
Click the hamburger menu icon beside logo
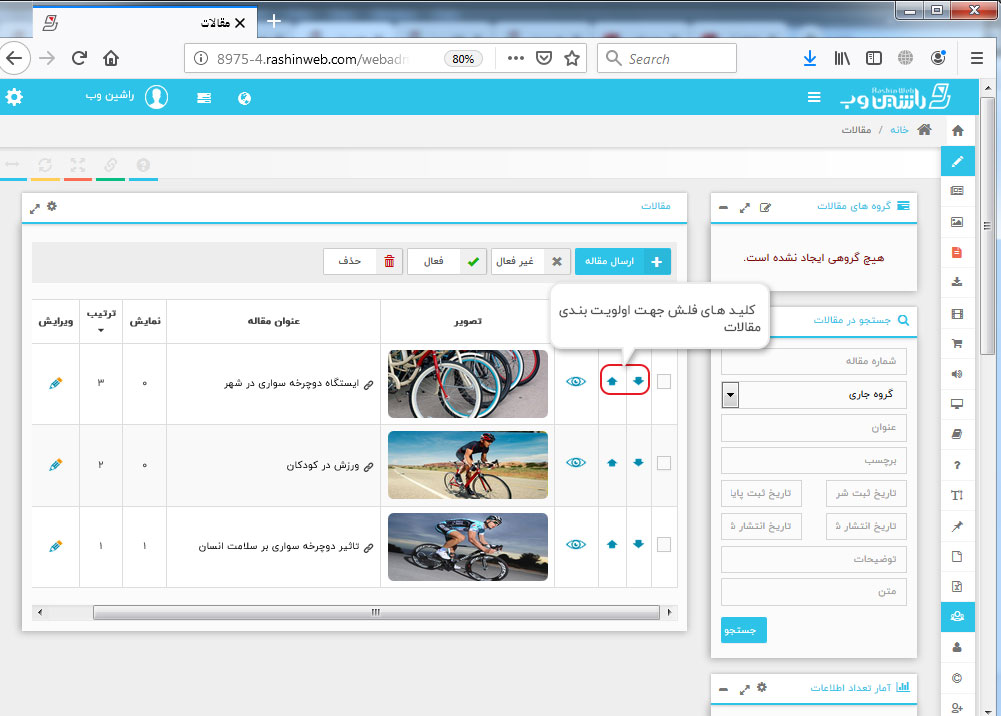coord(814,98)
